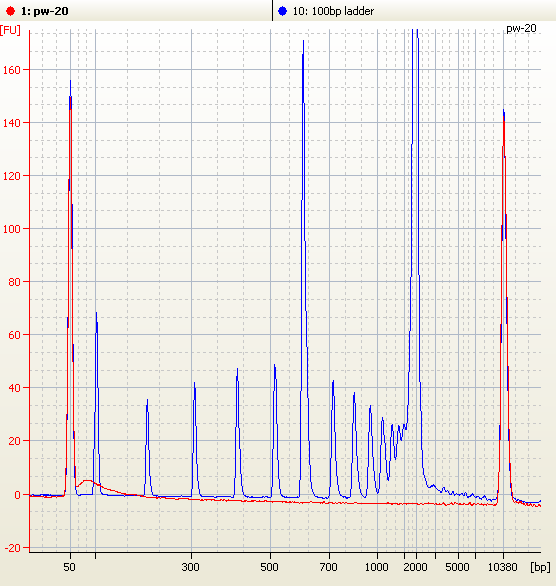Click the blue dot legend for ladder
Viewport: 556px width, 586px height.
click(x=282, y=11)
